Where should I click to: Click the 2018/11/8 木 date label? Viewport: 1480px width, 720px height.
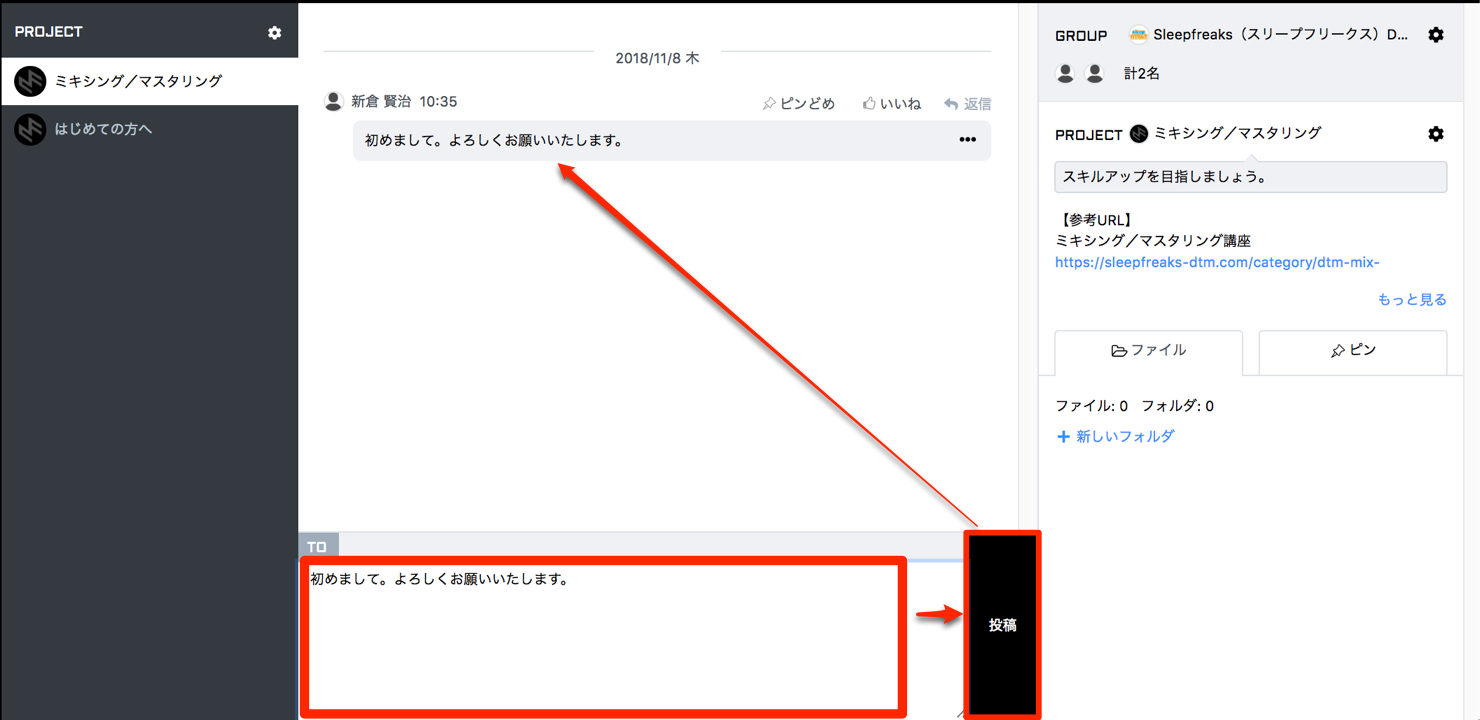click(x=657, y=59)
